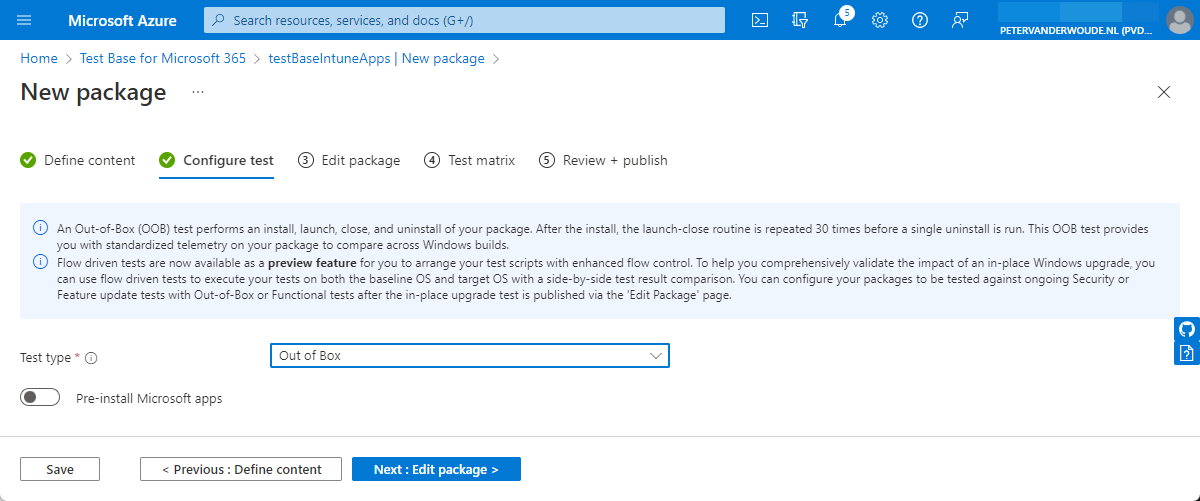This screenshot has width=1200, height=501.
Task: Open the Azure portal hamburger menu
Action: (x=25, y=20)
